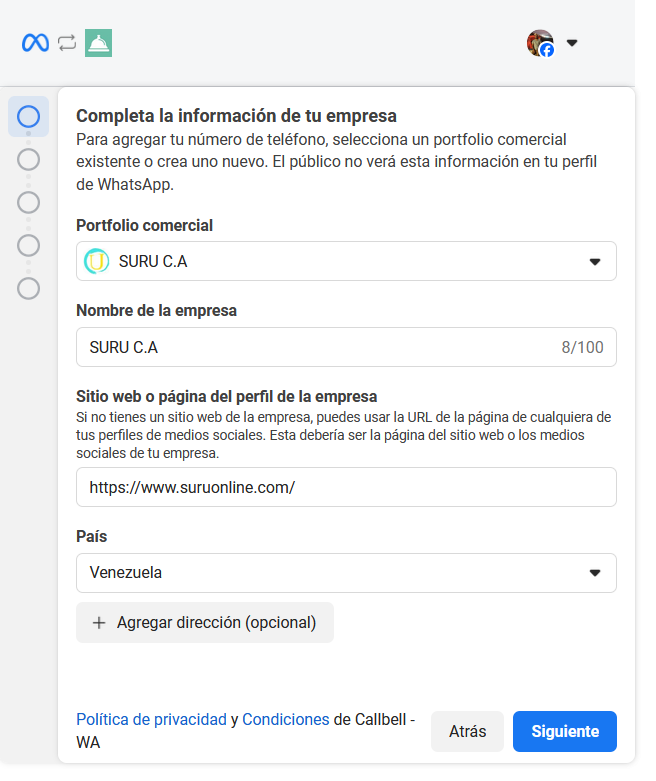Click the Nombre de la empresa text field
This screenshot has width=656, height=781.
320,347
